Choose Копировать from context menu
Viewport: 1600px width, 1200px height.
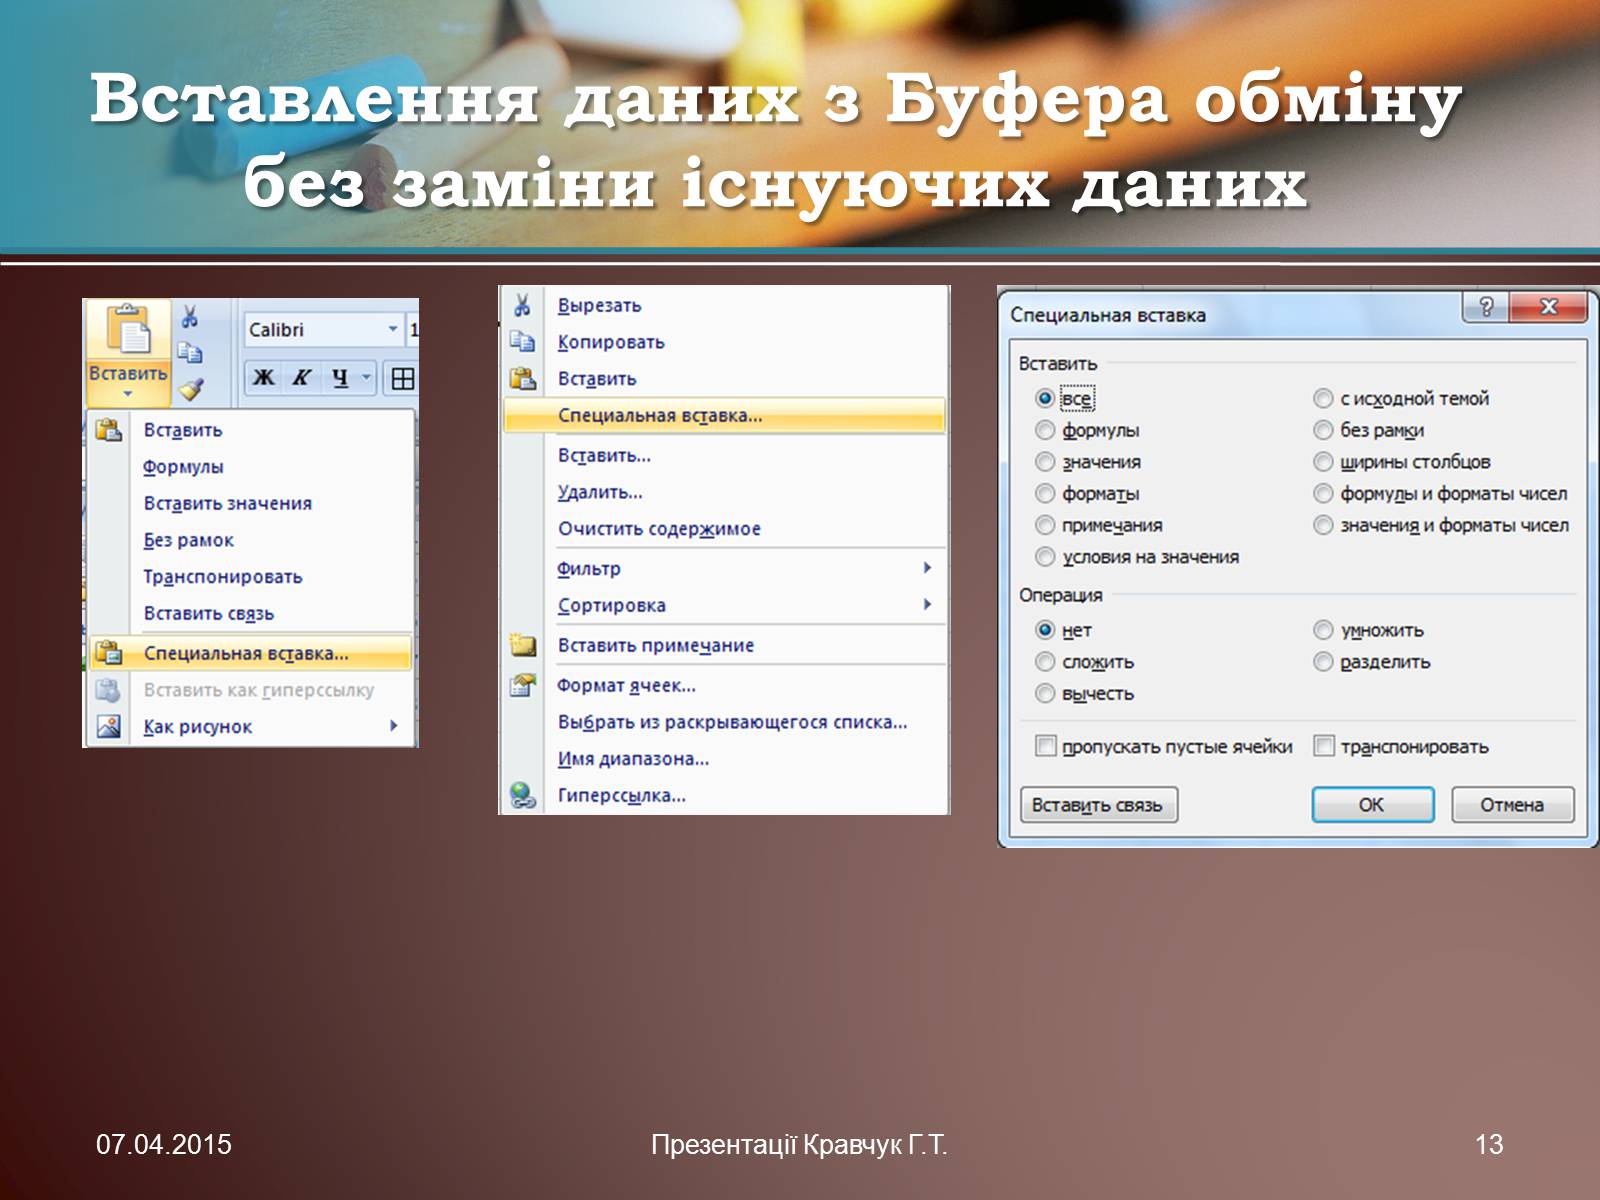724,341
